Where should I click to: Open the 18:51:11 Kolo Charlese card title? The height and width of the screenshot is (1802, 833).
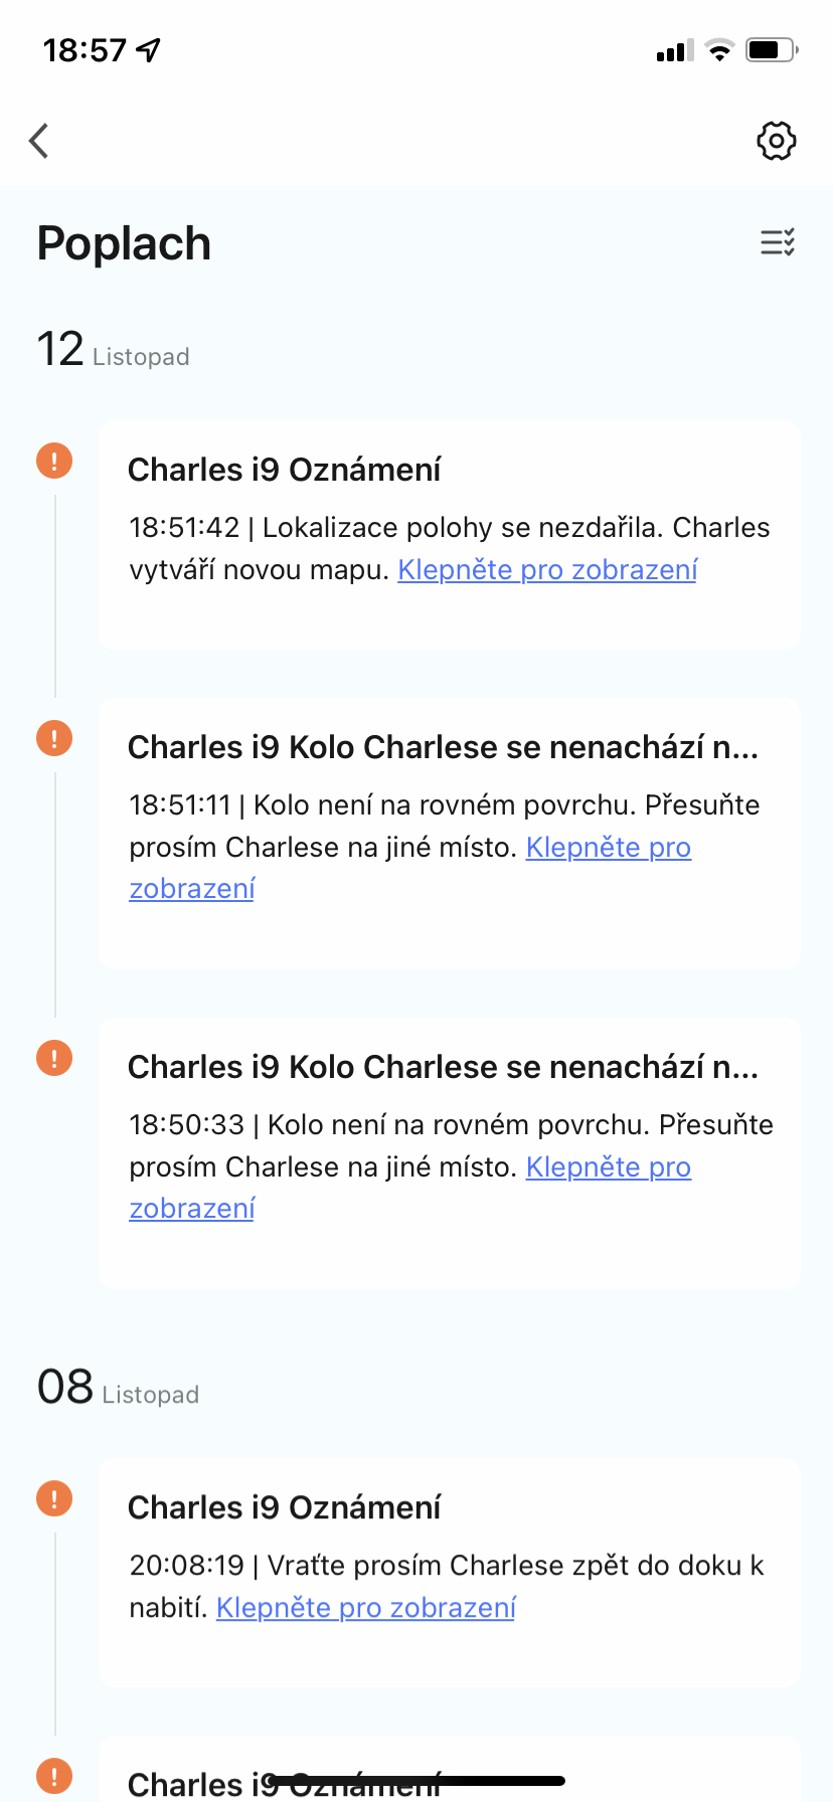pyautogui.click(x=442, y=748)
